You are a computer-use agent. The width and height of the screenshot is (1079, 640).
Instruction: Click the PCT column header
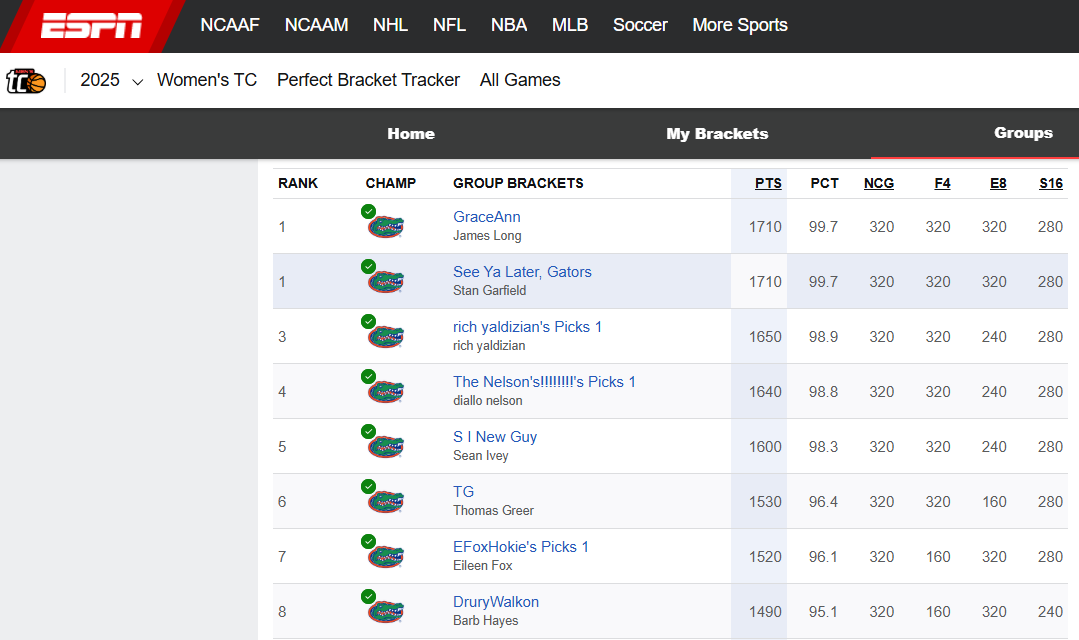tap(824, 183)
